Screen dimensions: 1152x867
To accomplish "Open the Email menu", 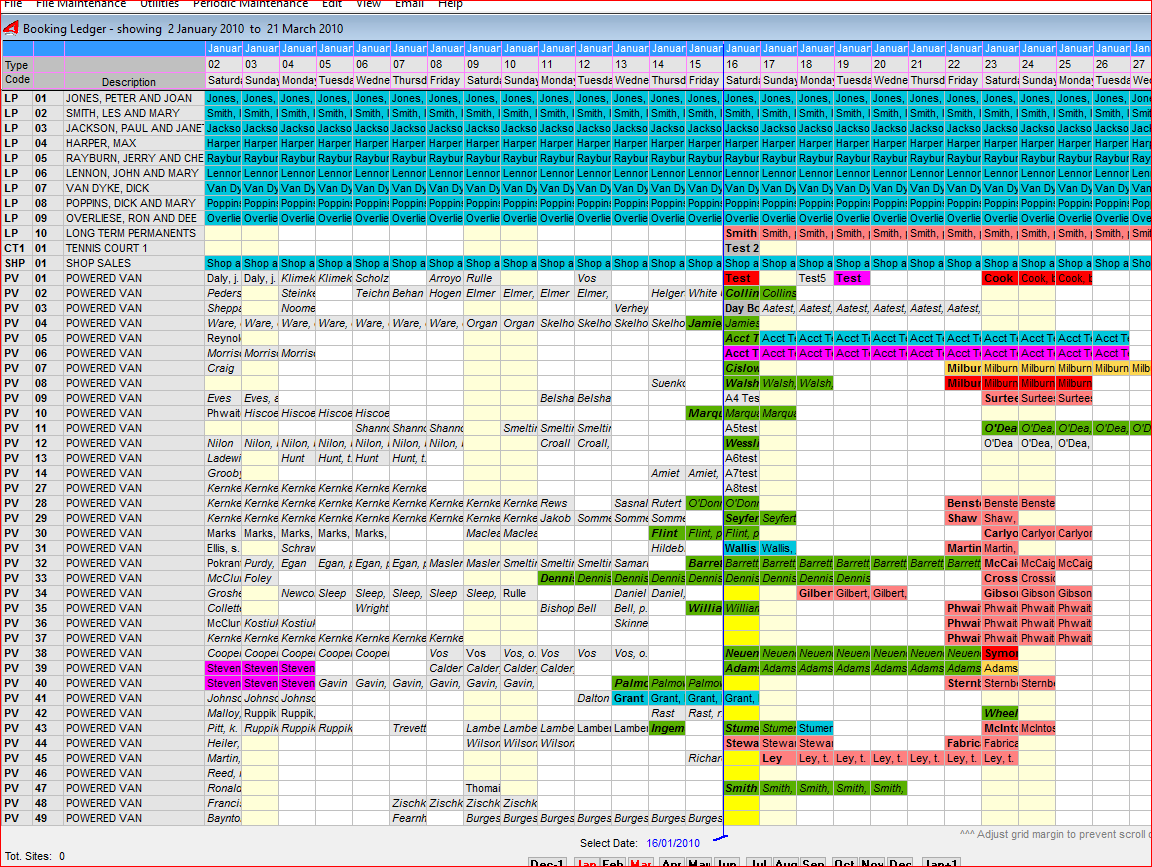I will coord(409,4).
